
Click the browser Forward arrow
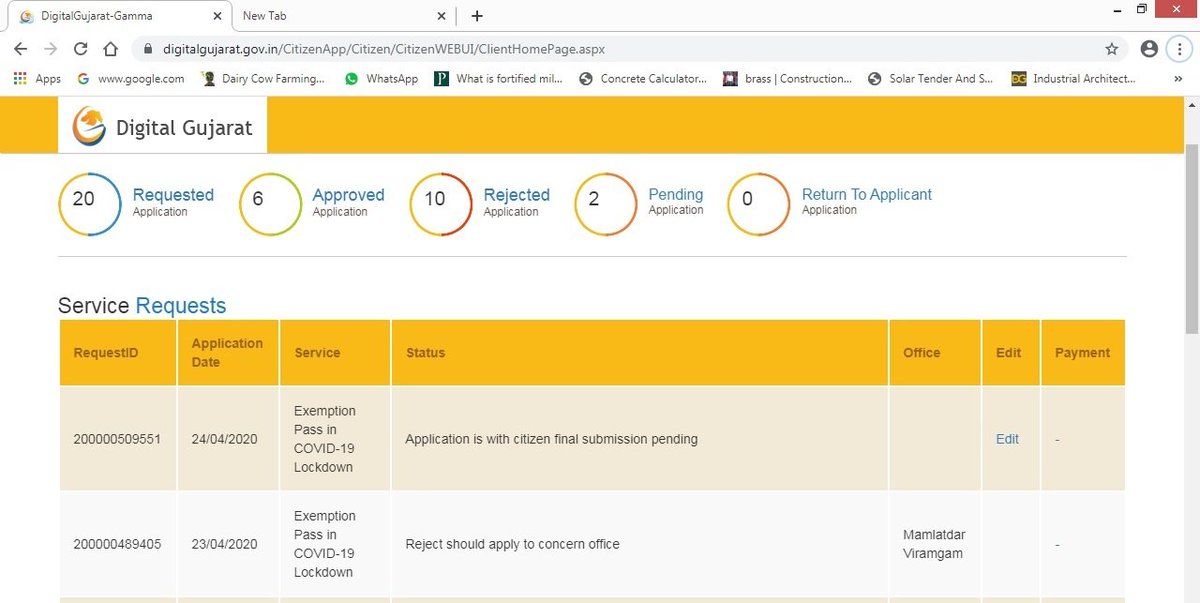tap(51, 48)
